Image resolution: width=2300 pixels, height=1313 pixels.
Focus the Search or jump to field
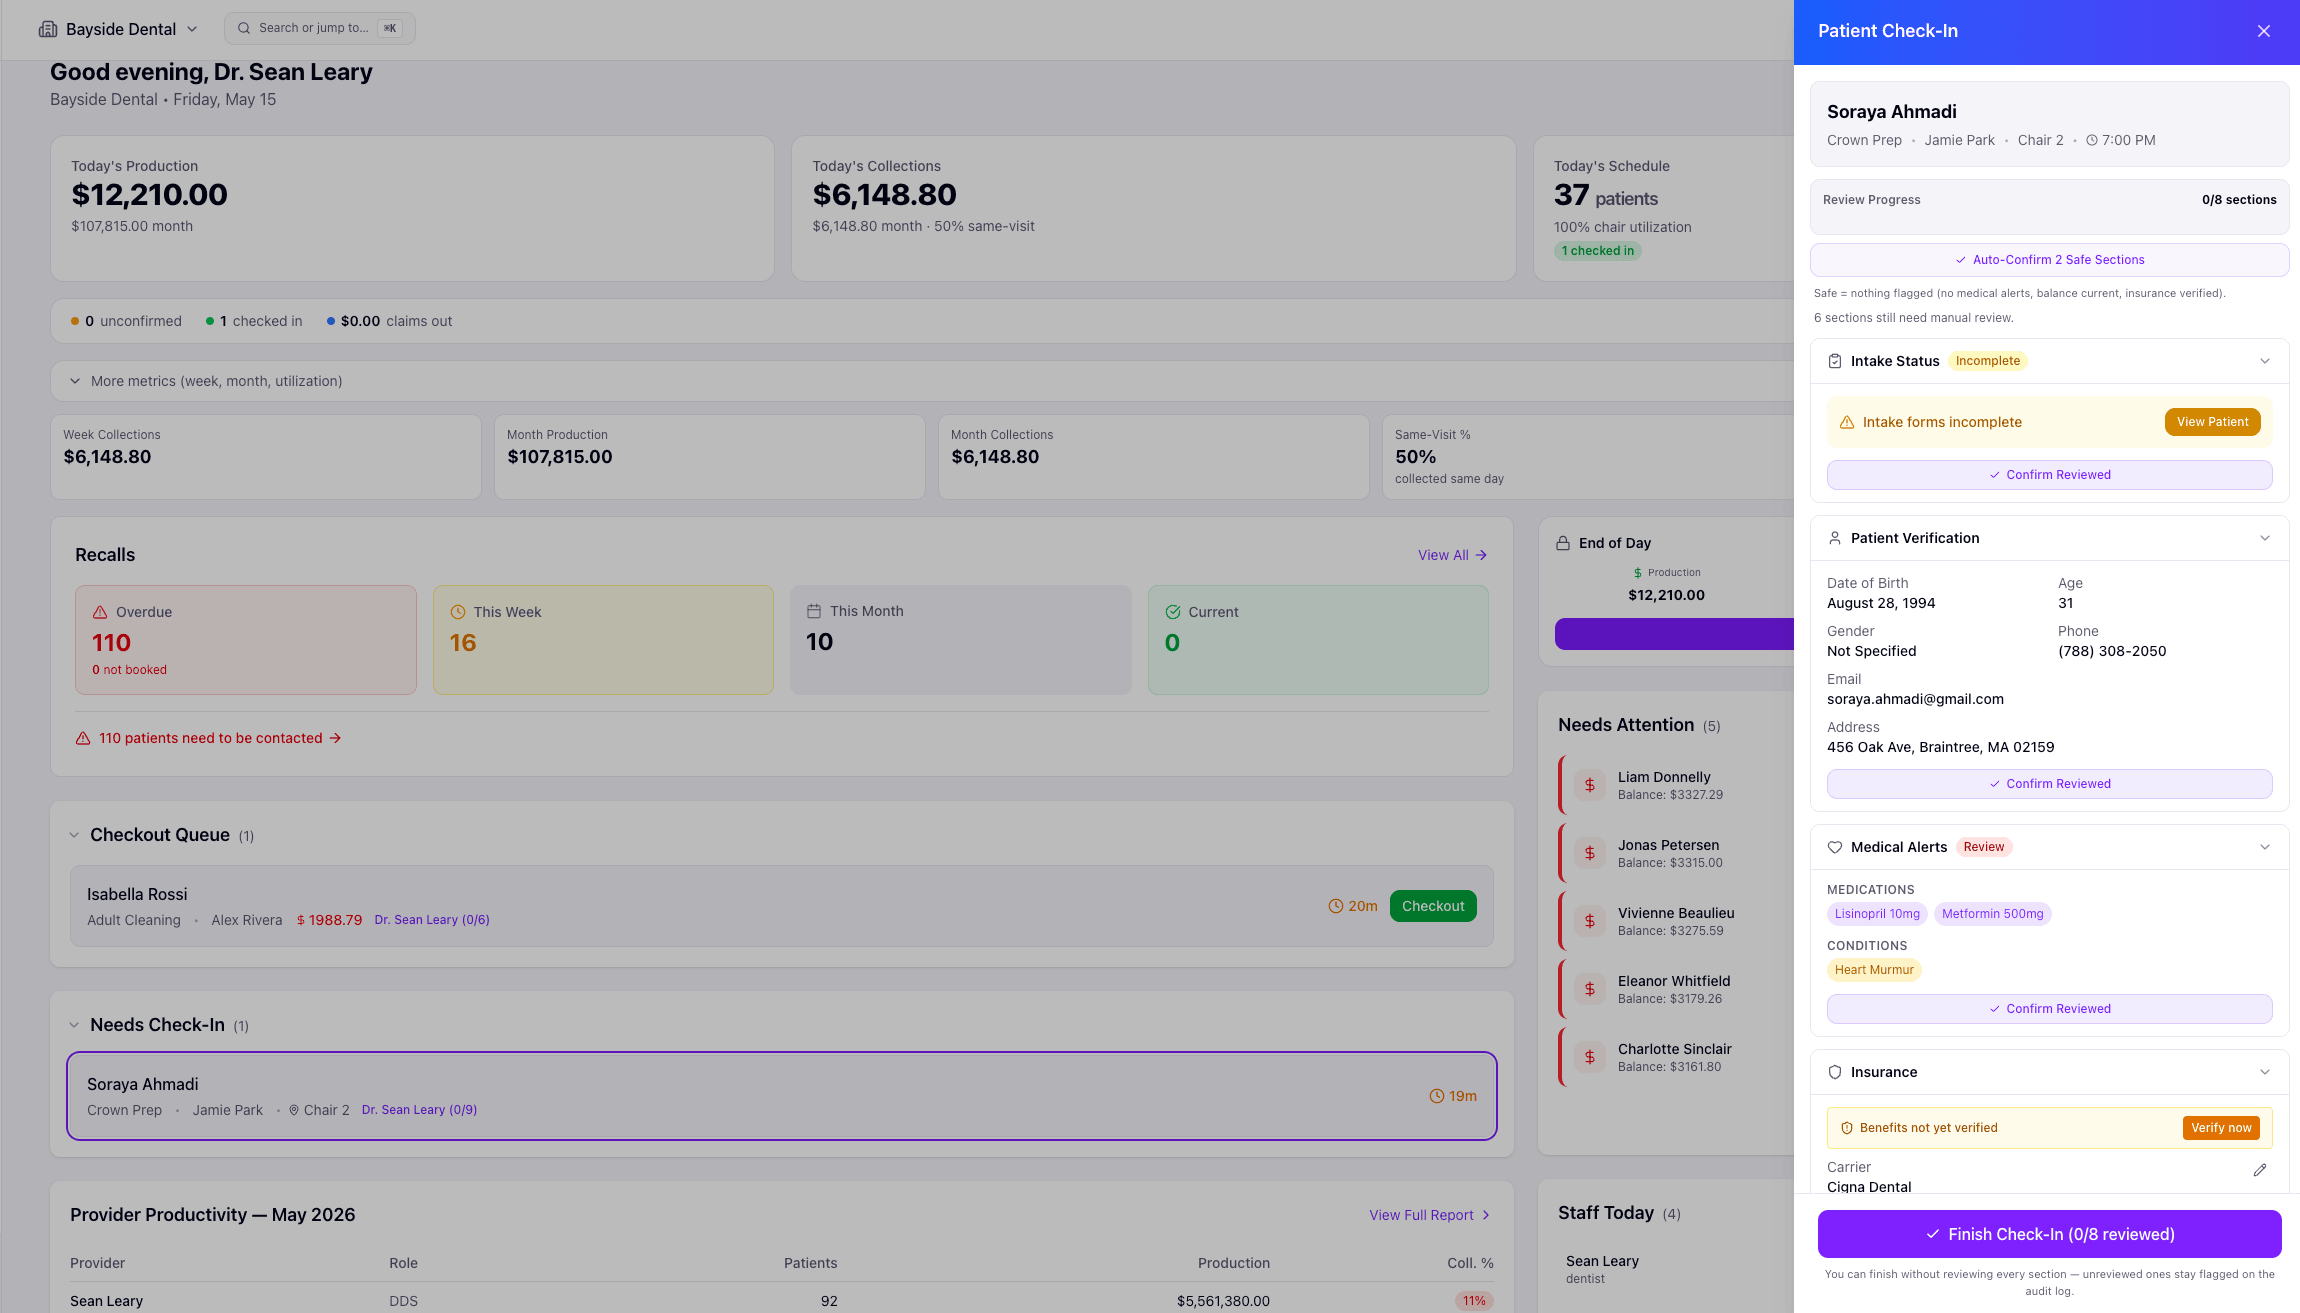click(x=320, y=28)
